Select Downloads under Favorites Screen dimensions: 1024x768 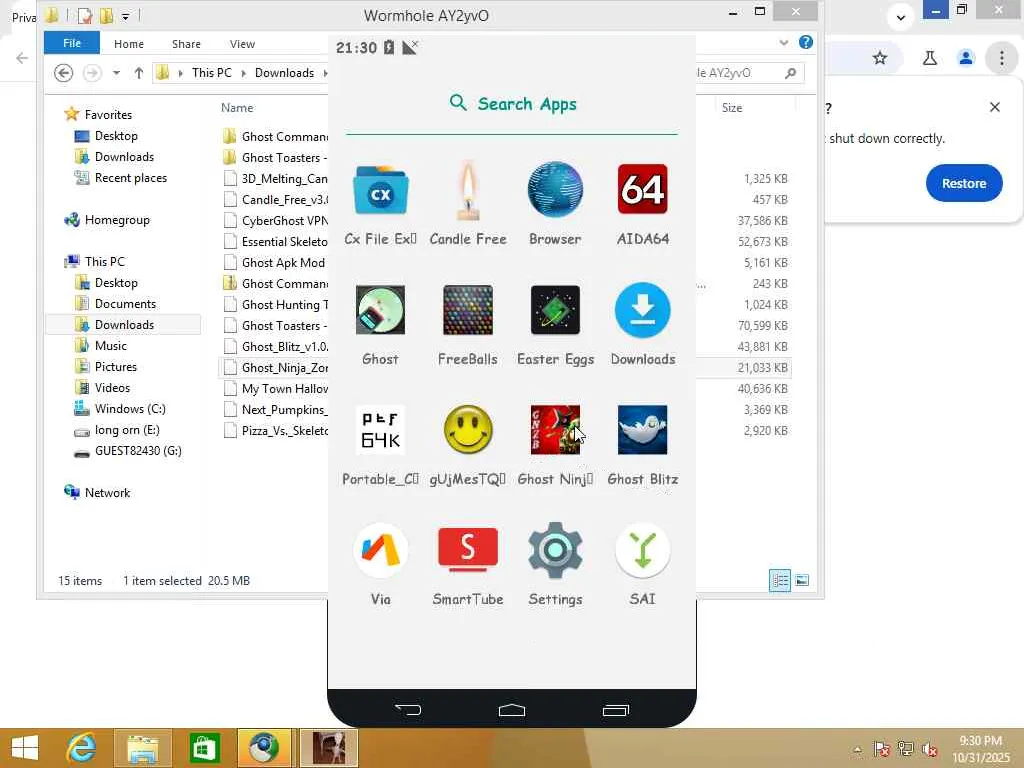(123, 157)
